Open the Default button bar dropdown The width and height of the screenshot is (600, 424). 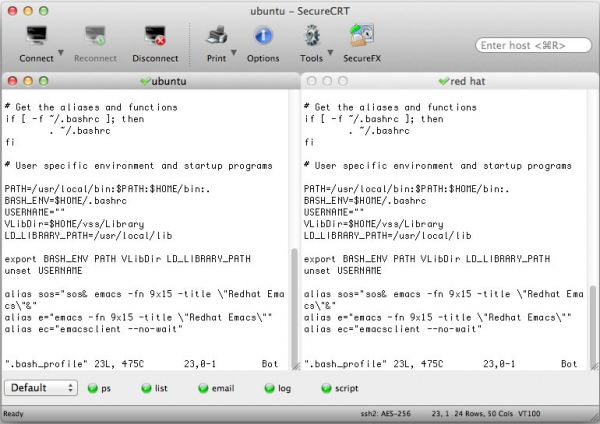point(41,388)
